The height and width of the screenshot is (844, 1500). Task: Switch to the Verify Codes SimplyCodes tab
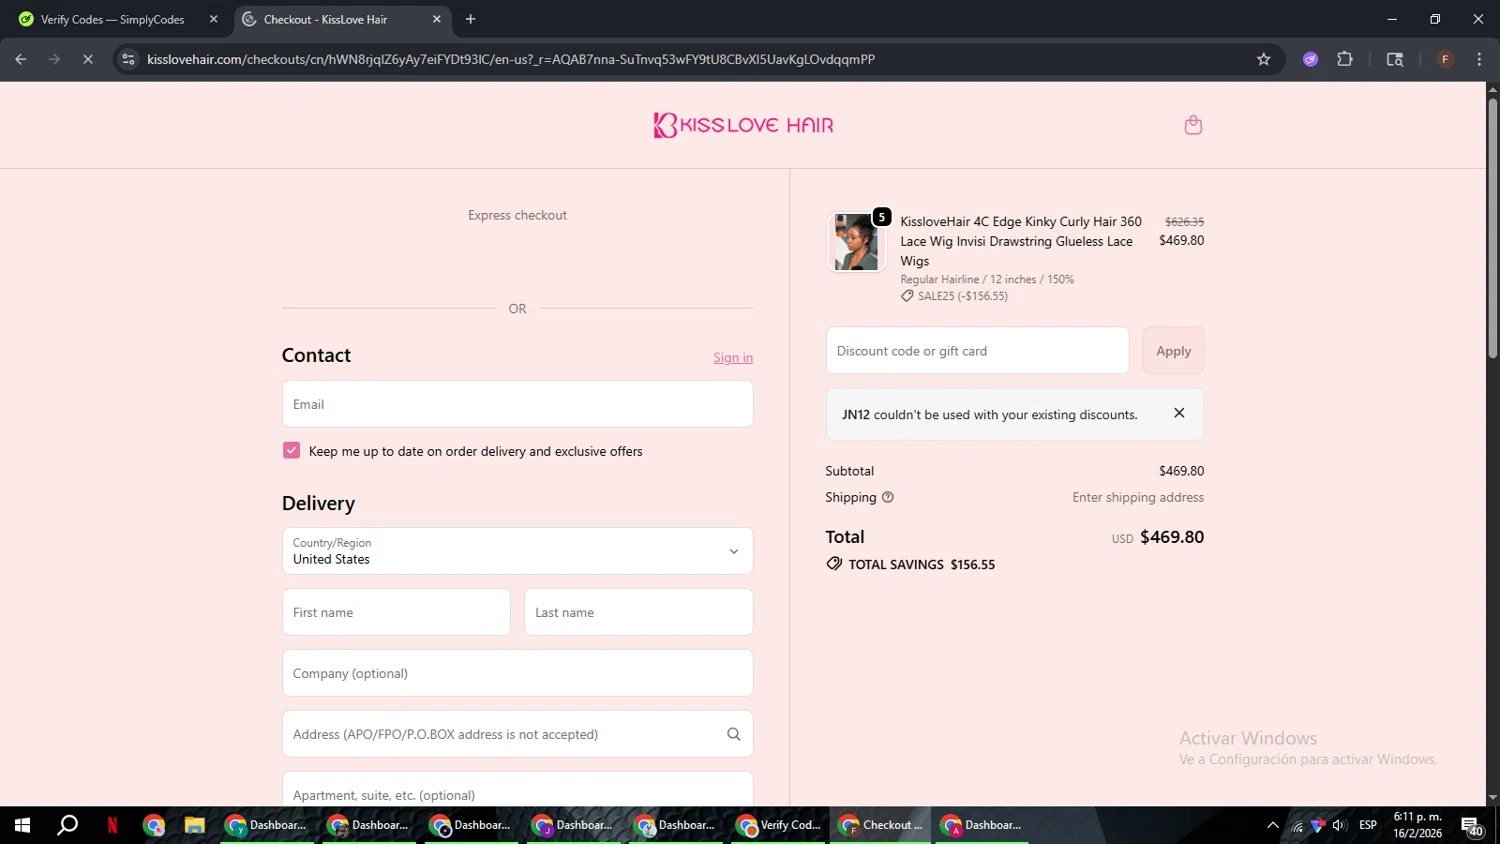[x=118, y=19]
